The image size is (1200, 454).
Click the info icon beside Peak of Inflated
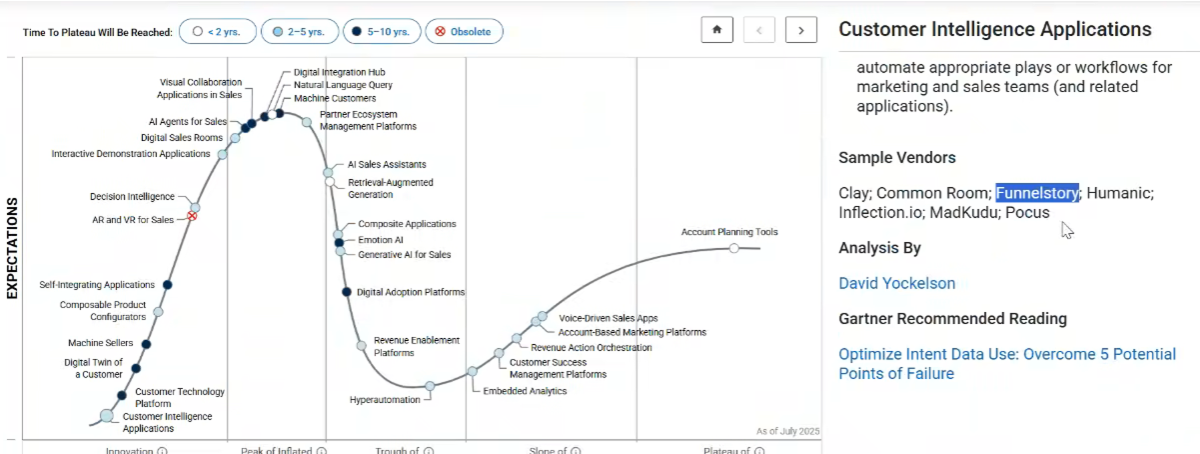(x=322, y=450)
